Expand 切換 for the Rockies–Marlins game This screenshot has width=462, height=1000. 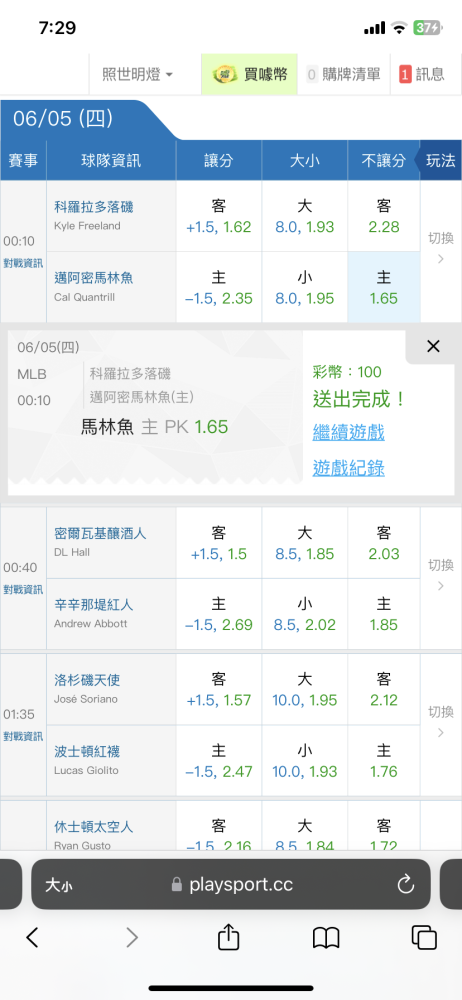(440, 247)
